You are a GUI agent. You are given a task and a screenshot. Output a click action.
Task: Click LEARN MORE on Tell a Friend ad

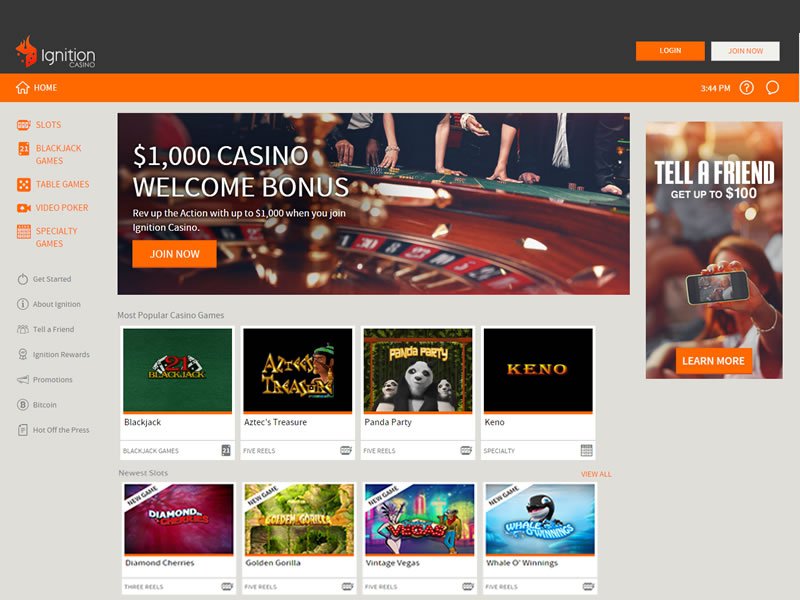point(713,361)
